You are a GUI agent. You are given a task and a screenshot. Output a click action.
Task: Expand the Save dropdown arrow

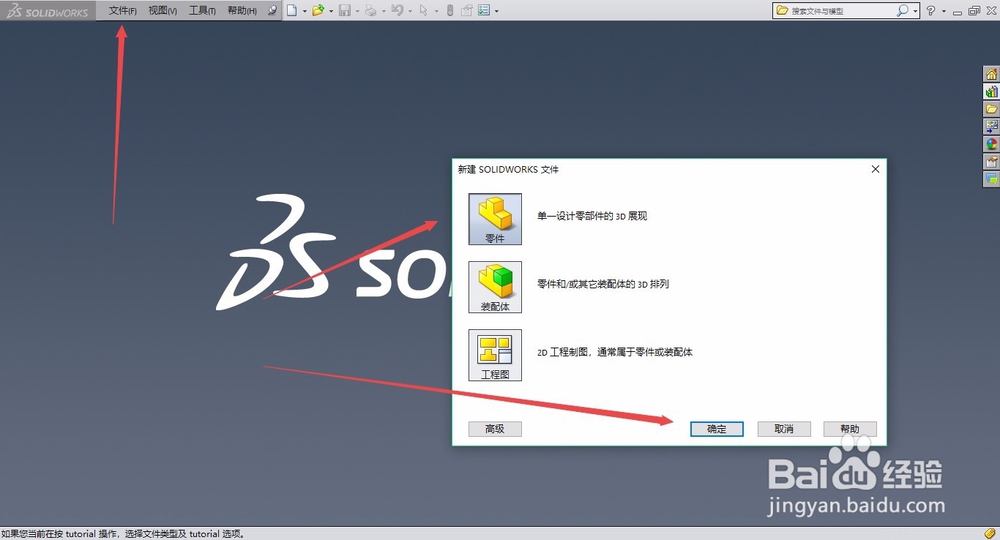point(357,11)
